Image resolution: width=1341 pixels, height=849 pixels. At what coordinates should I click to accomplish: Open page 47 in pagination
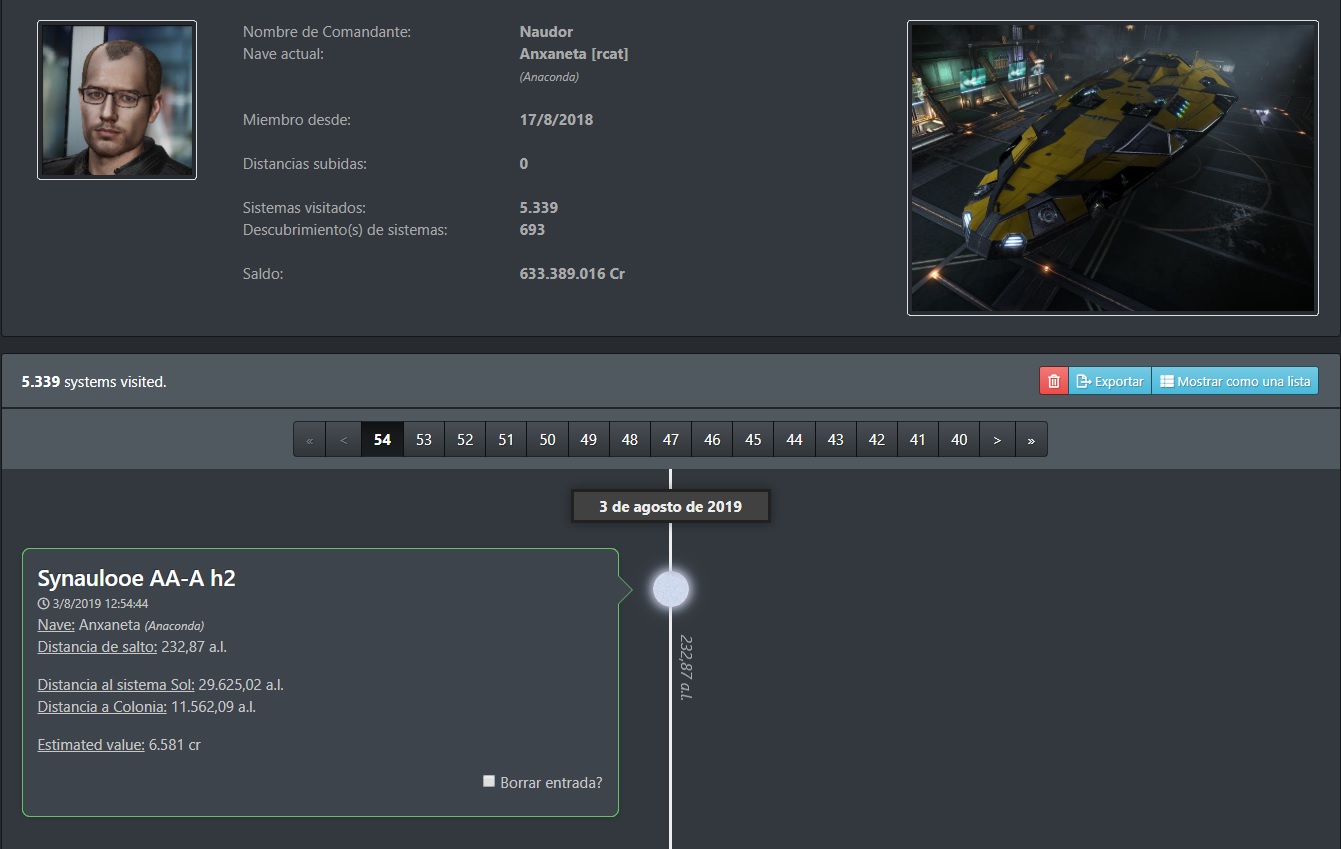coord(671,440)
